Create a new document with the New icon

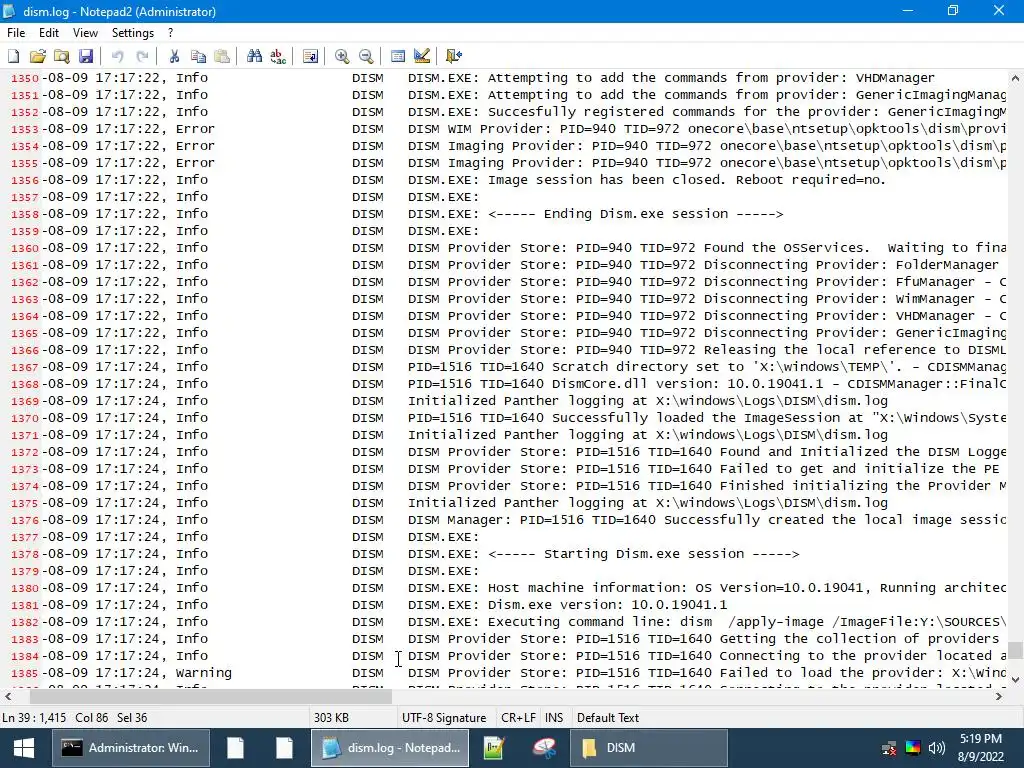tap(14, 56)
